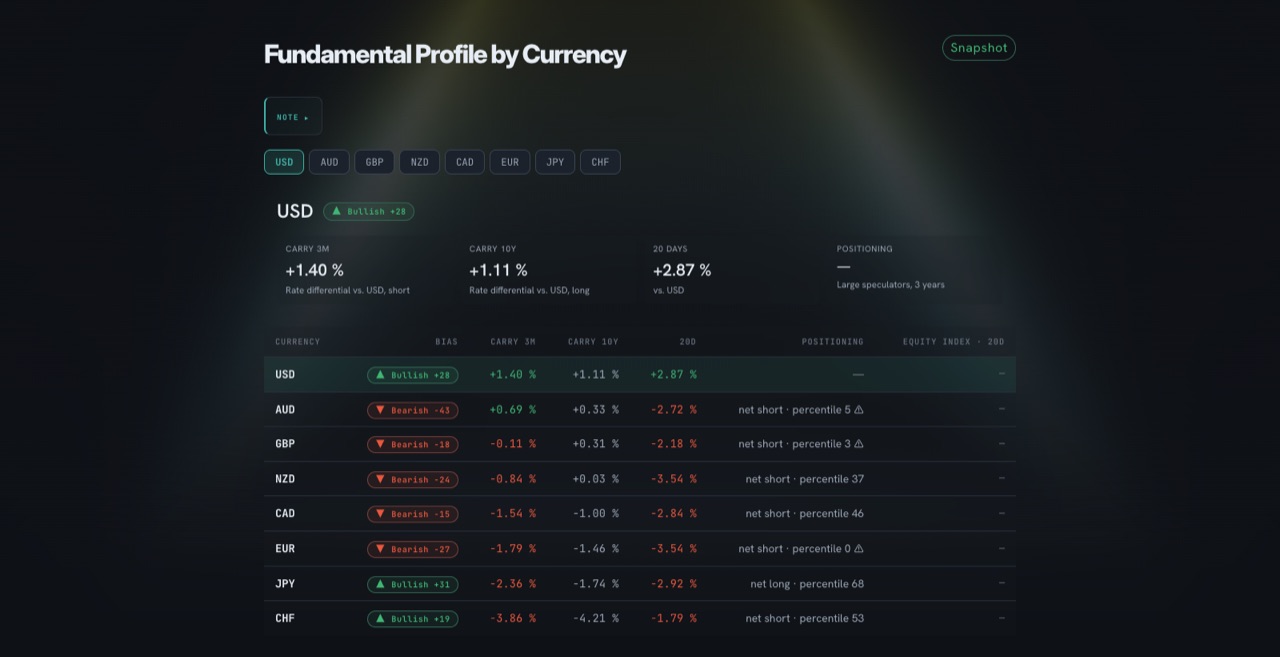Select the GBP table row name

tap(285, 444)
